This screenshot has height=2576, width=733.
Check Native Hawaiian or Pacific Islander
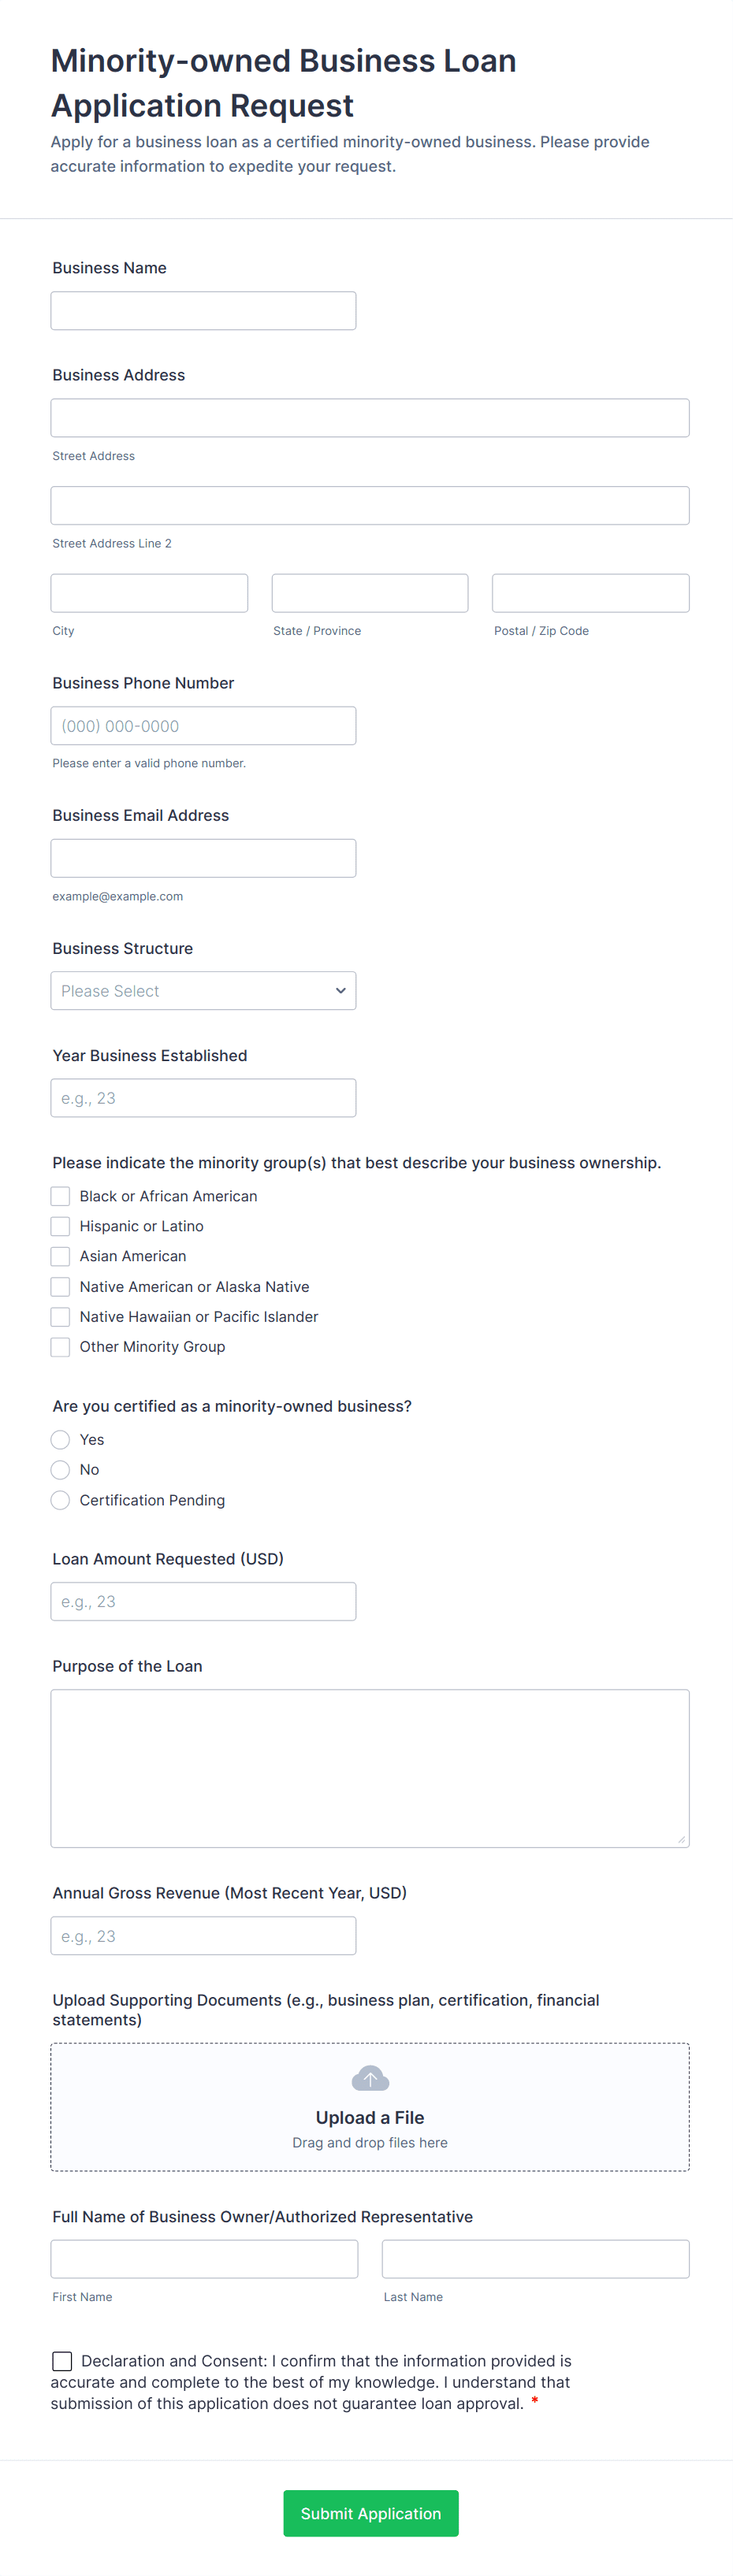[x=61, y=1317]
